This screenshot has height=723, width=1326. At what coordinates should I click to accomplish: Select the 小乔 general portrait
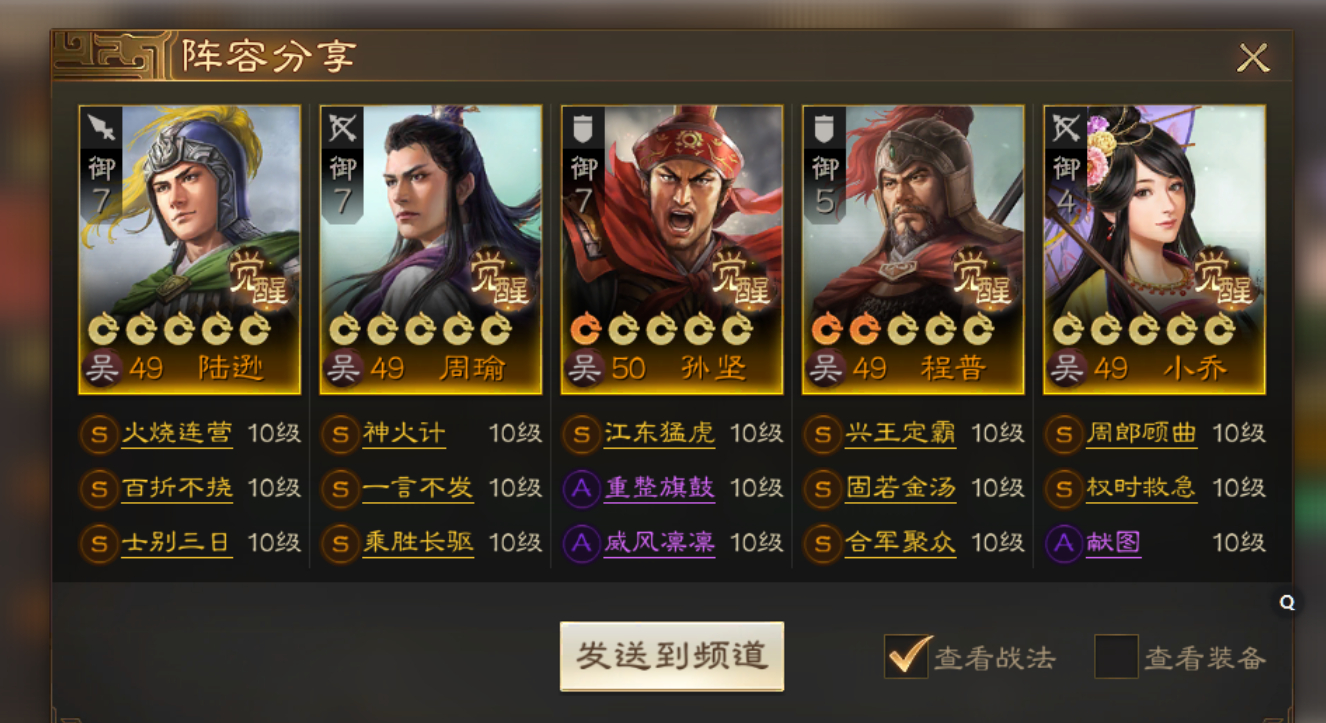tap(1154, 249)
